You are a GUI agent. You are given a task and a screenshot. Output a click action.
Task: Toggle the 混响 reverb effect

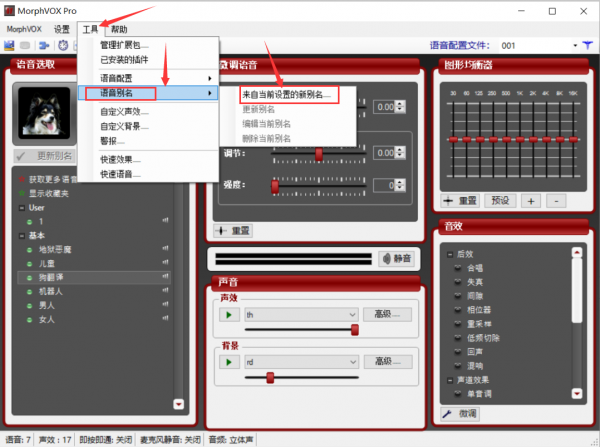[x=458, y=366]
